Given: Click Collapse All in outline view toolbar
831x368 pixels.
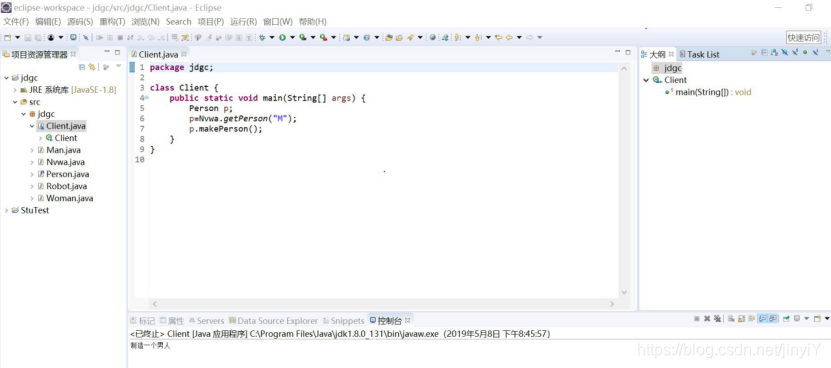Looking at the screenshot, I should click(x=764, y=52).
